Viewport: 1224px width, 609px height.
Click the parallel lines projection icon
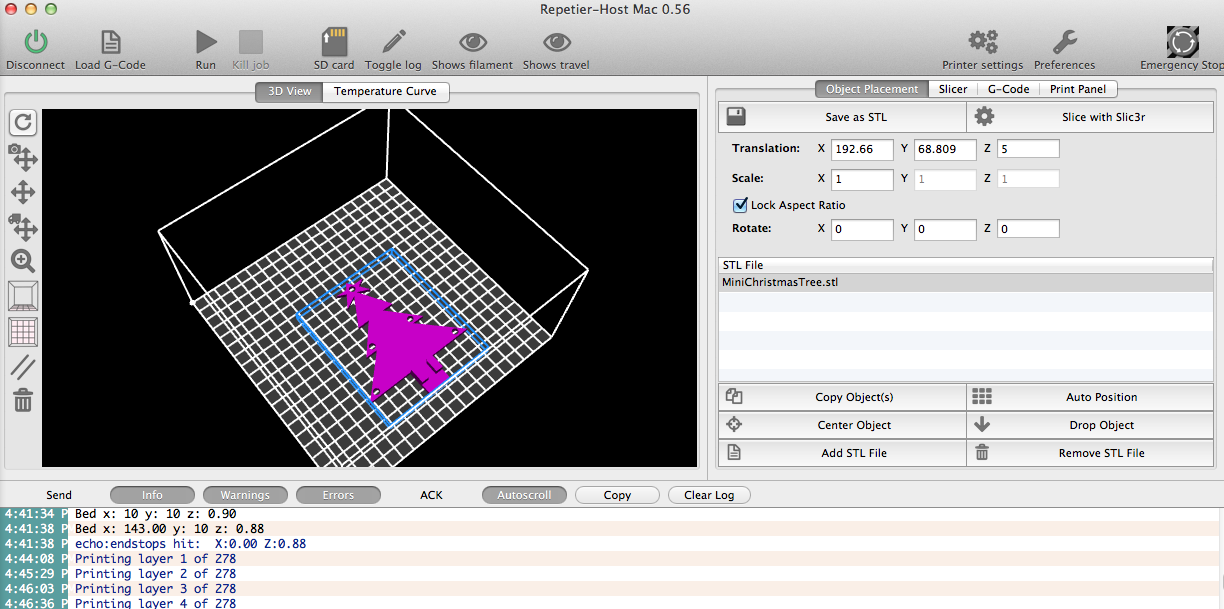[x=23, y=367]
